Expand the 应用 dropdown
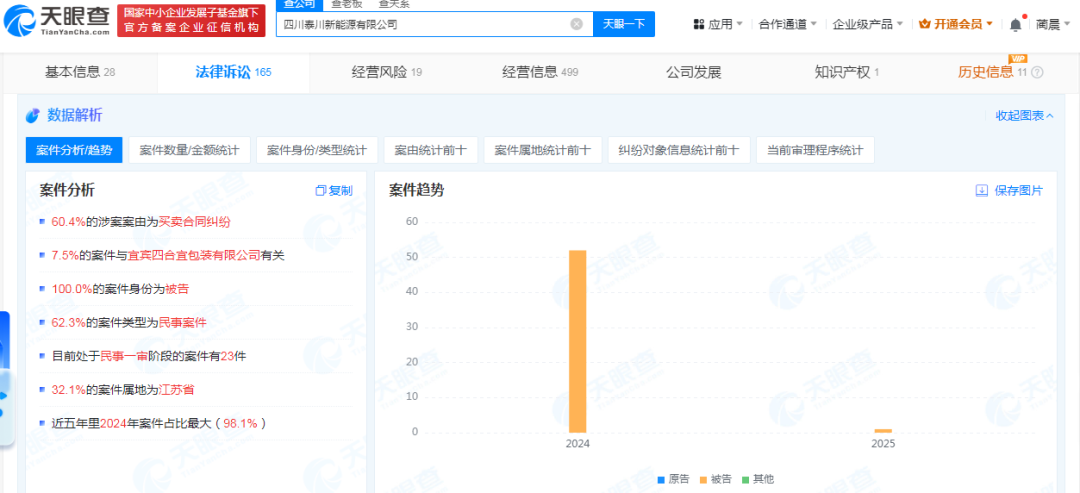 tap(725, 24)
